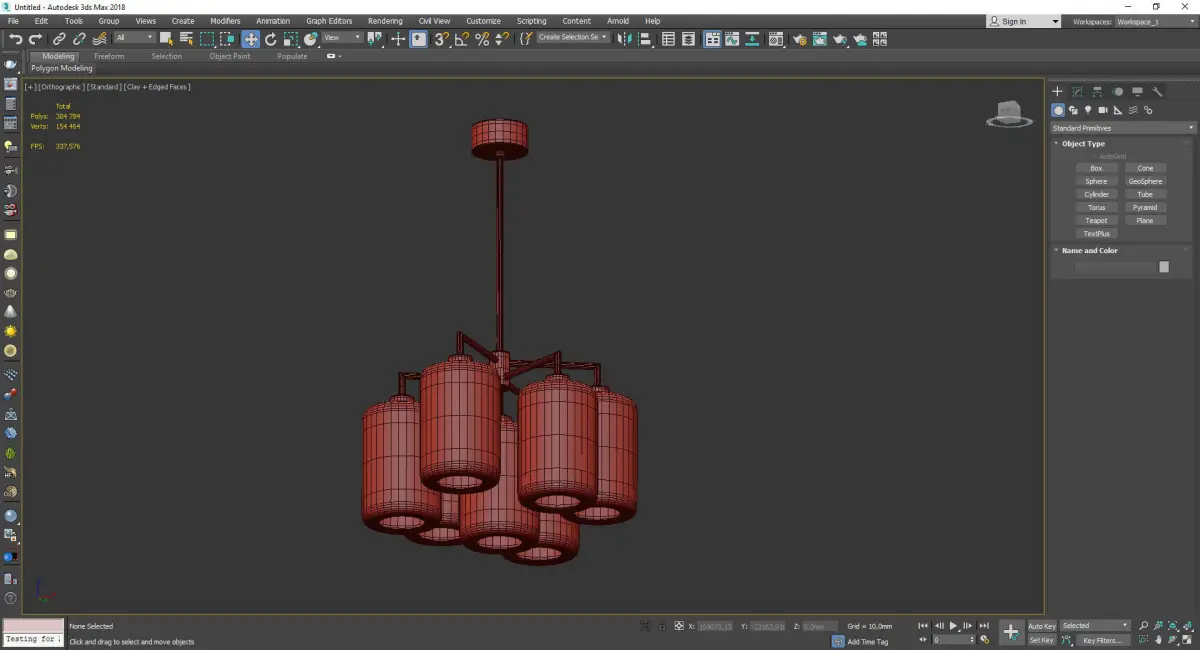This screenshot has height=650, width=1200.
Task: Switch to the Modify command panel
Action: [x=1077, y=91]
